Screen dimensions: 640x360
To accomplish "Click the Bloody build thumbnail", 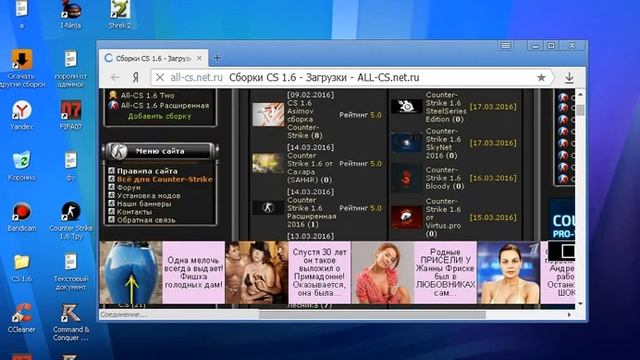I will [x=407, y=178].
